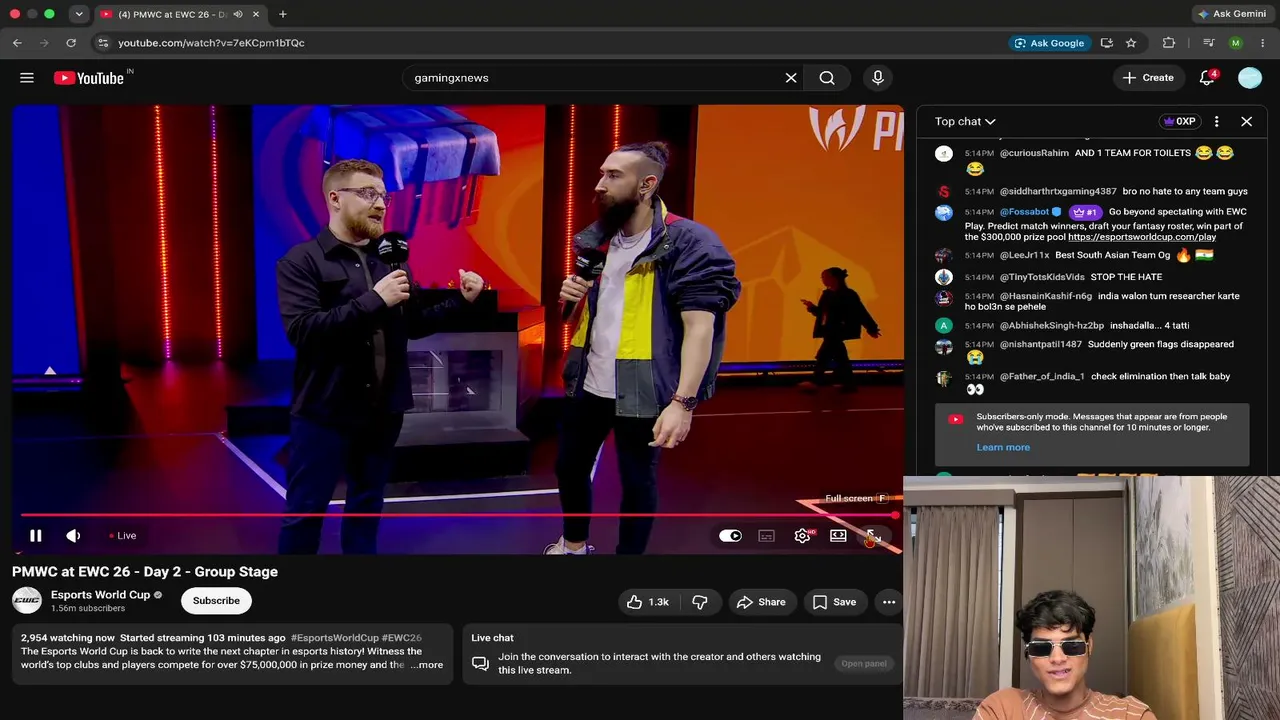Open the tab search dropdown arrow
Image resolution: width=1280 pixels, height=720 pixels.
click(78, 14)
